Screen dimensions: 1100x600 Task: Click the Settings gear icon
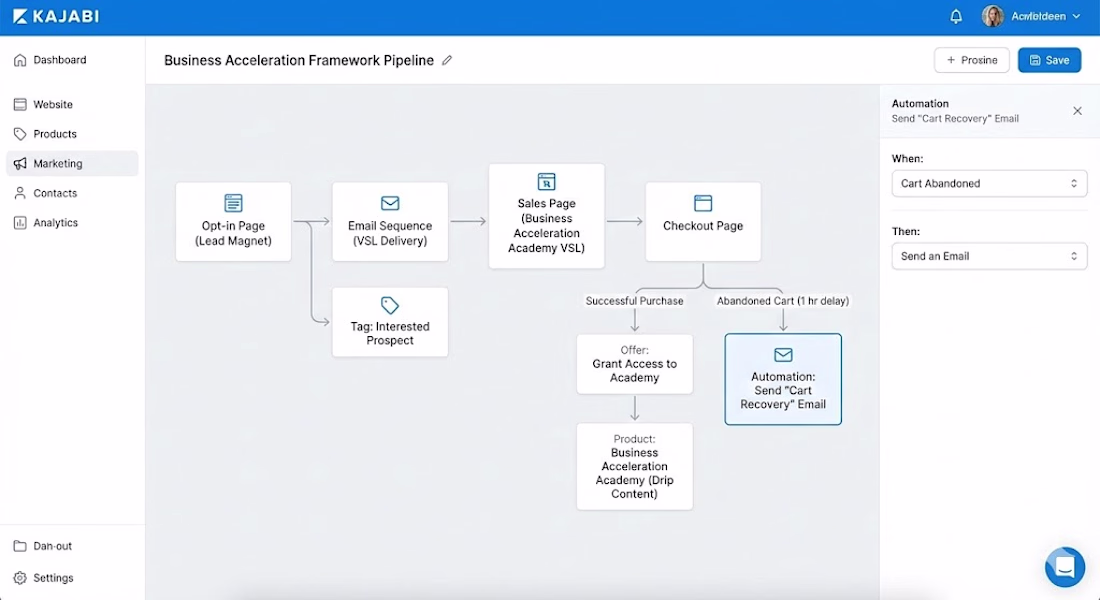pos(20,578)
